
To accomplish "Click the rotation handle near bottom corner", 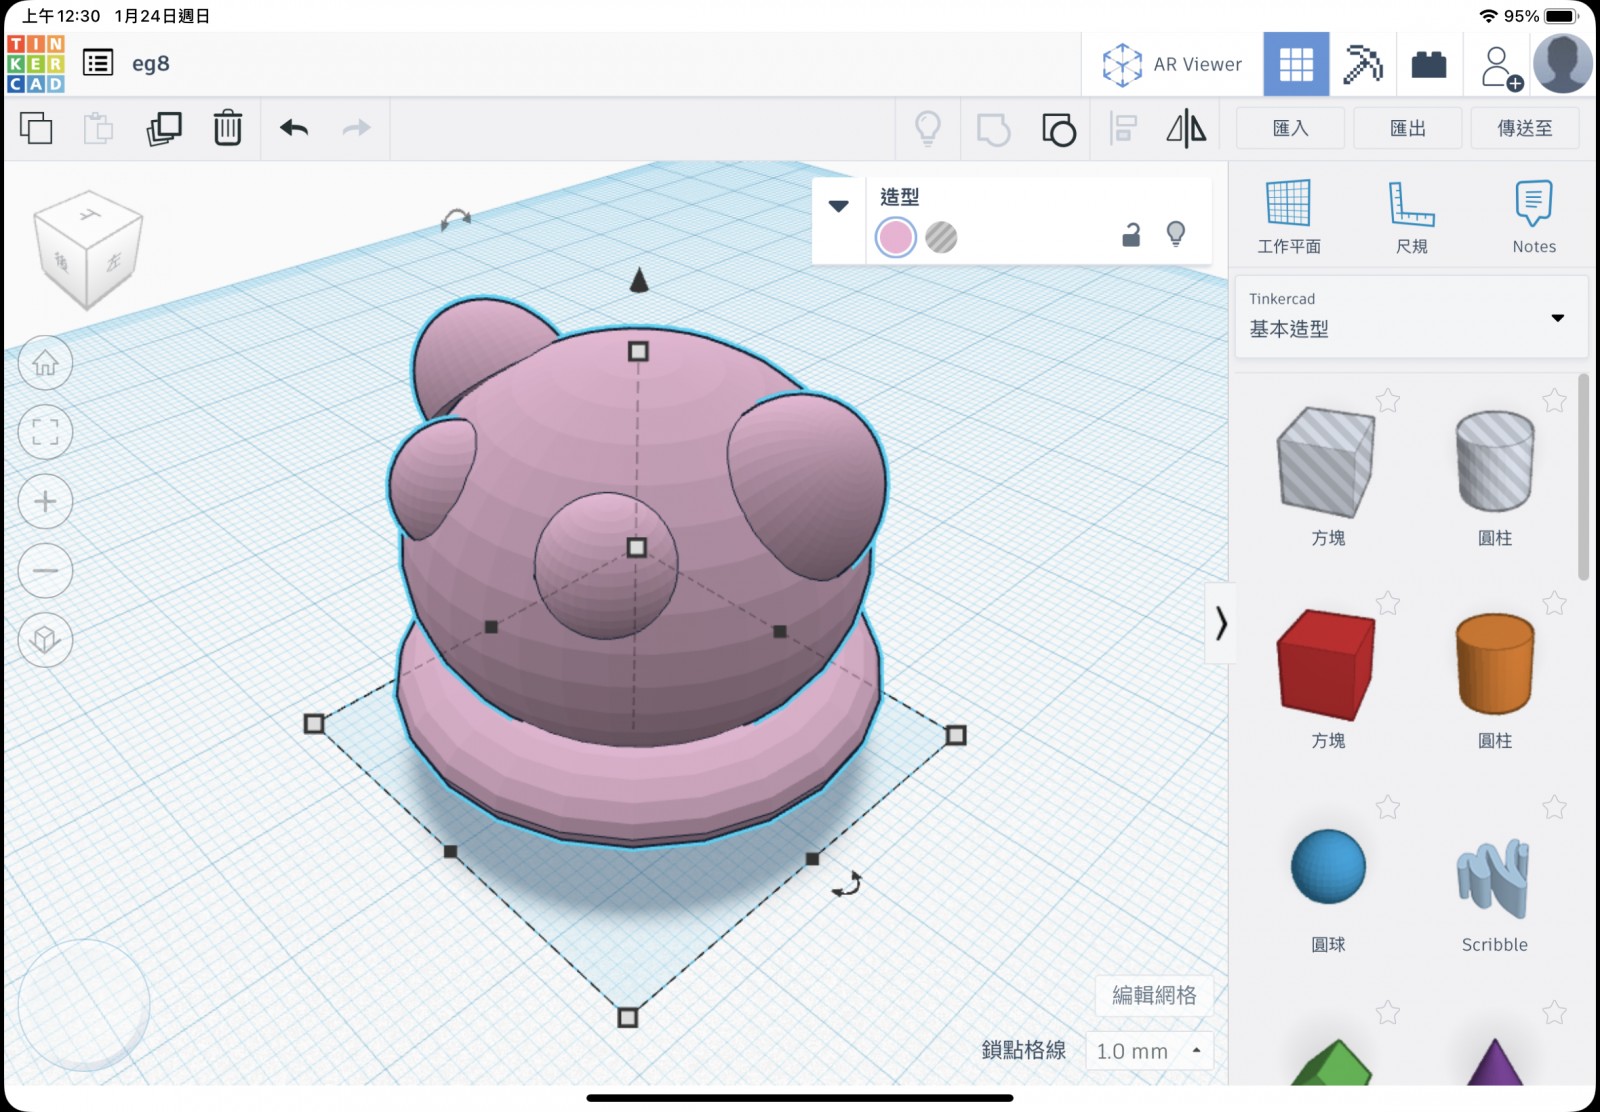I will coord(847,884).
